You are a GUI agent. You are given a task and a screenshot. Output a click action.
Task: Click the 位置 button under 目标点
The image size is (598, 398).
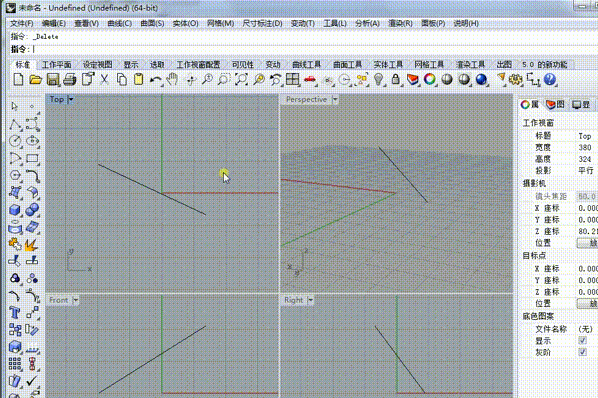(x=587, y=303)
